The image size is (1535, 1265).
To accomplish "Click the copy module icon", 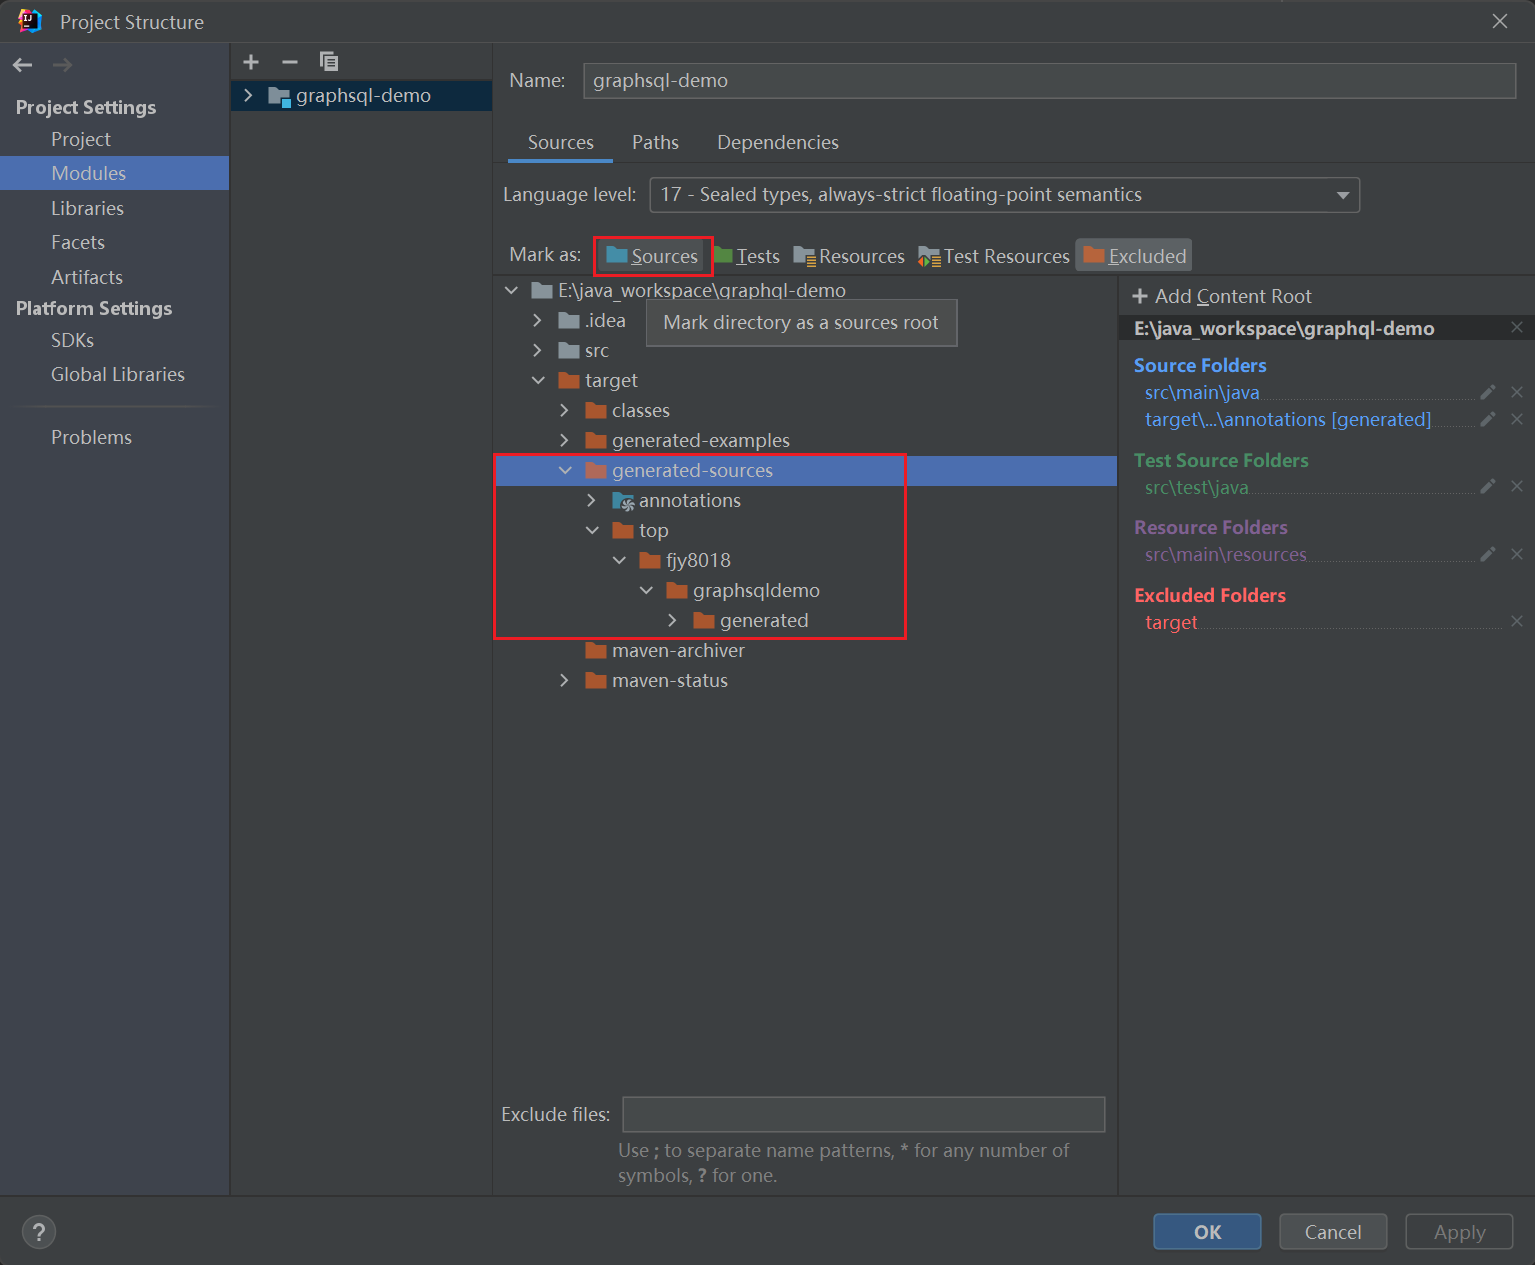I will (328, 62).
